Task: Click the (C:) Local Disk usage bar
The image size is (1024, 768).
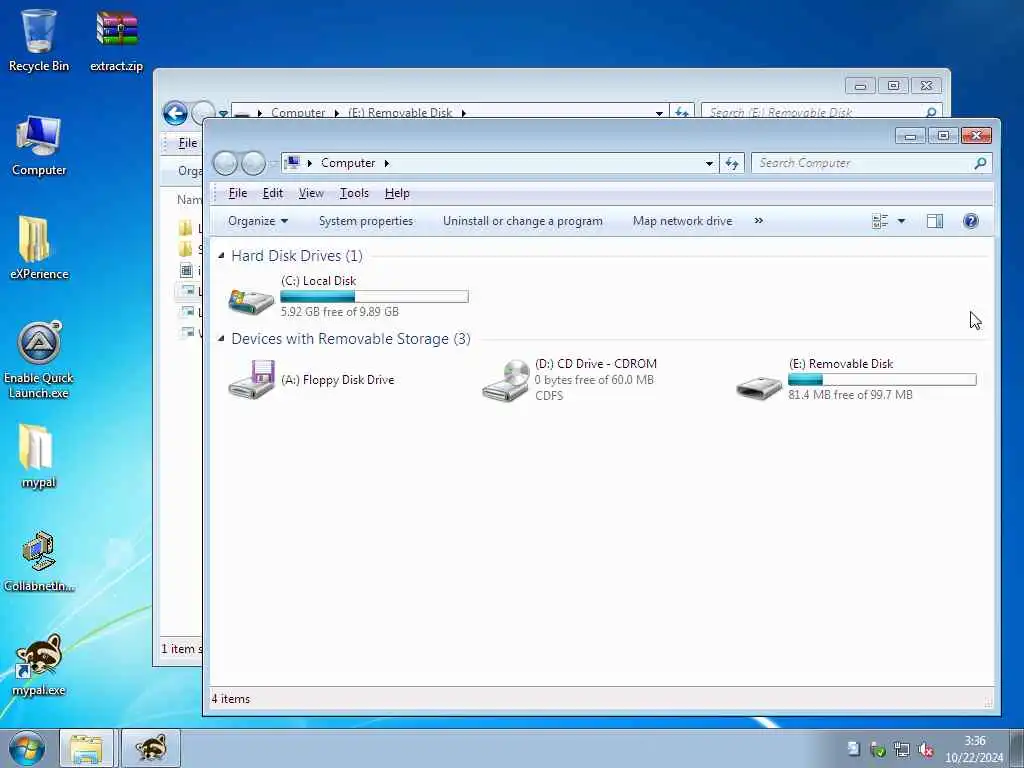Action: (x=374, y=296)
